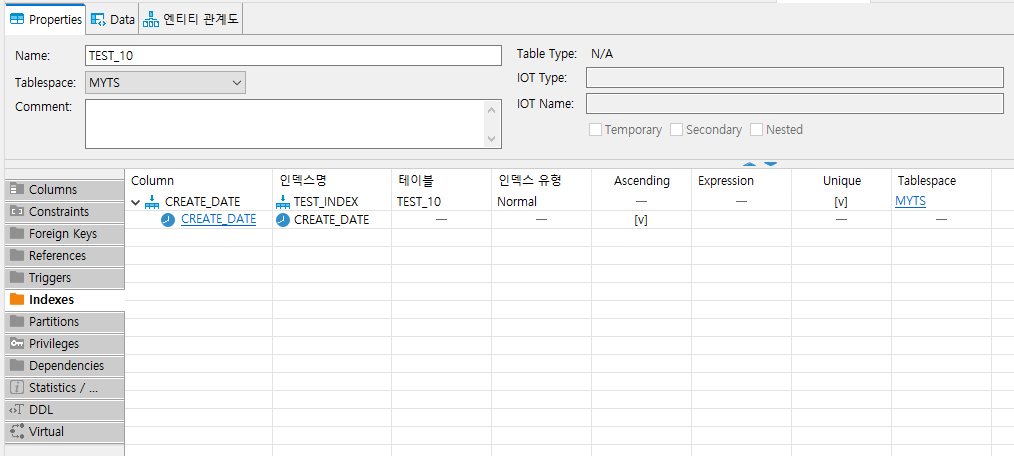
Task: Open the Statistics section
Action: click(65, 387)
